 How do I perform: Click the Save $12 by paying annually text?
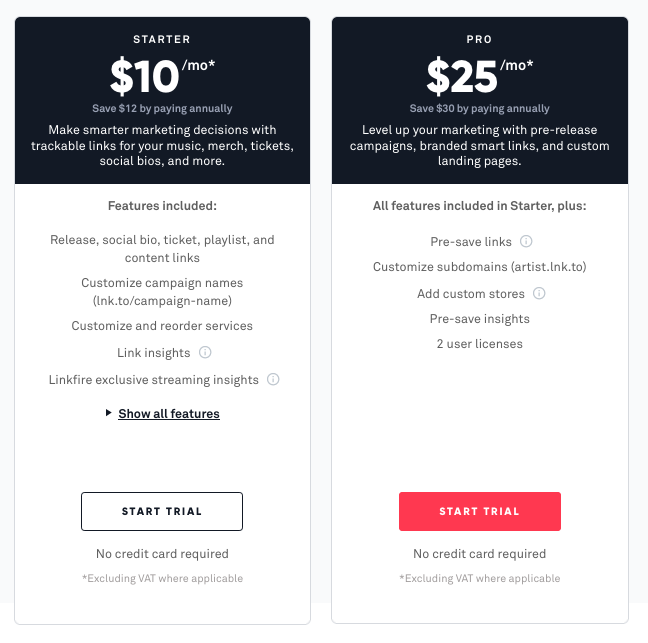162,108
